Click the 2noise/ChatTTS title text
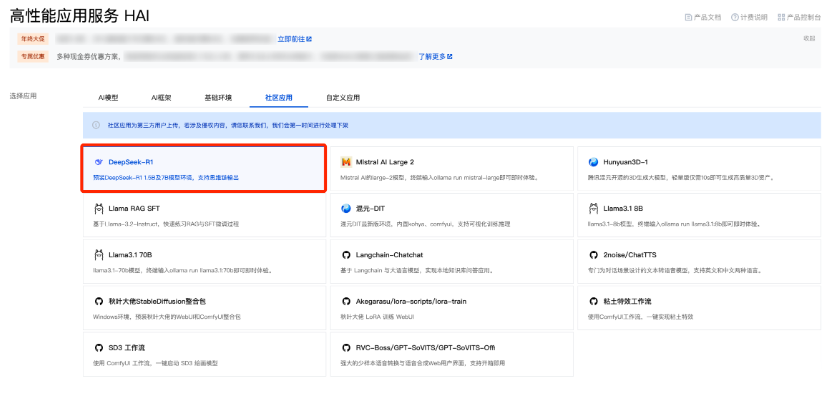Screen dimensions: 840x415 629,255
